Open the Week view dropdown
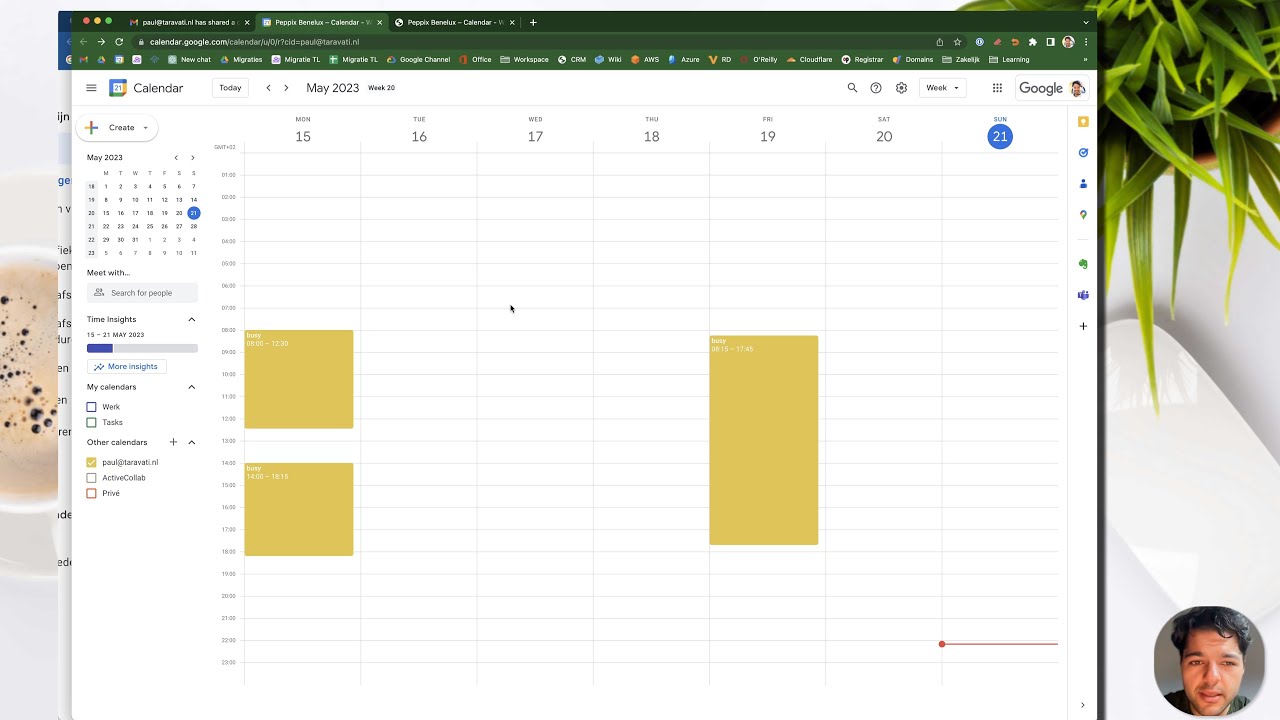1280x720 pixels. (942, 88)
